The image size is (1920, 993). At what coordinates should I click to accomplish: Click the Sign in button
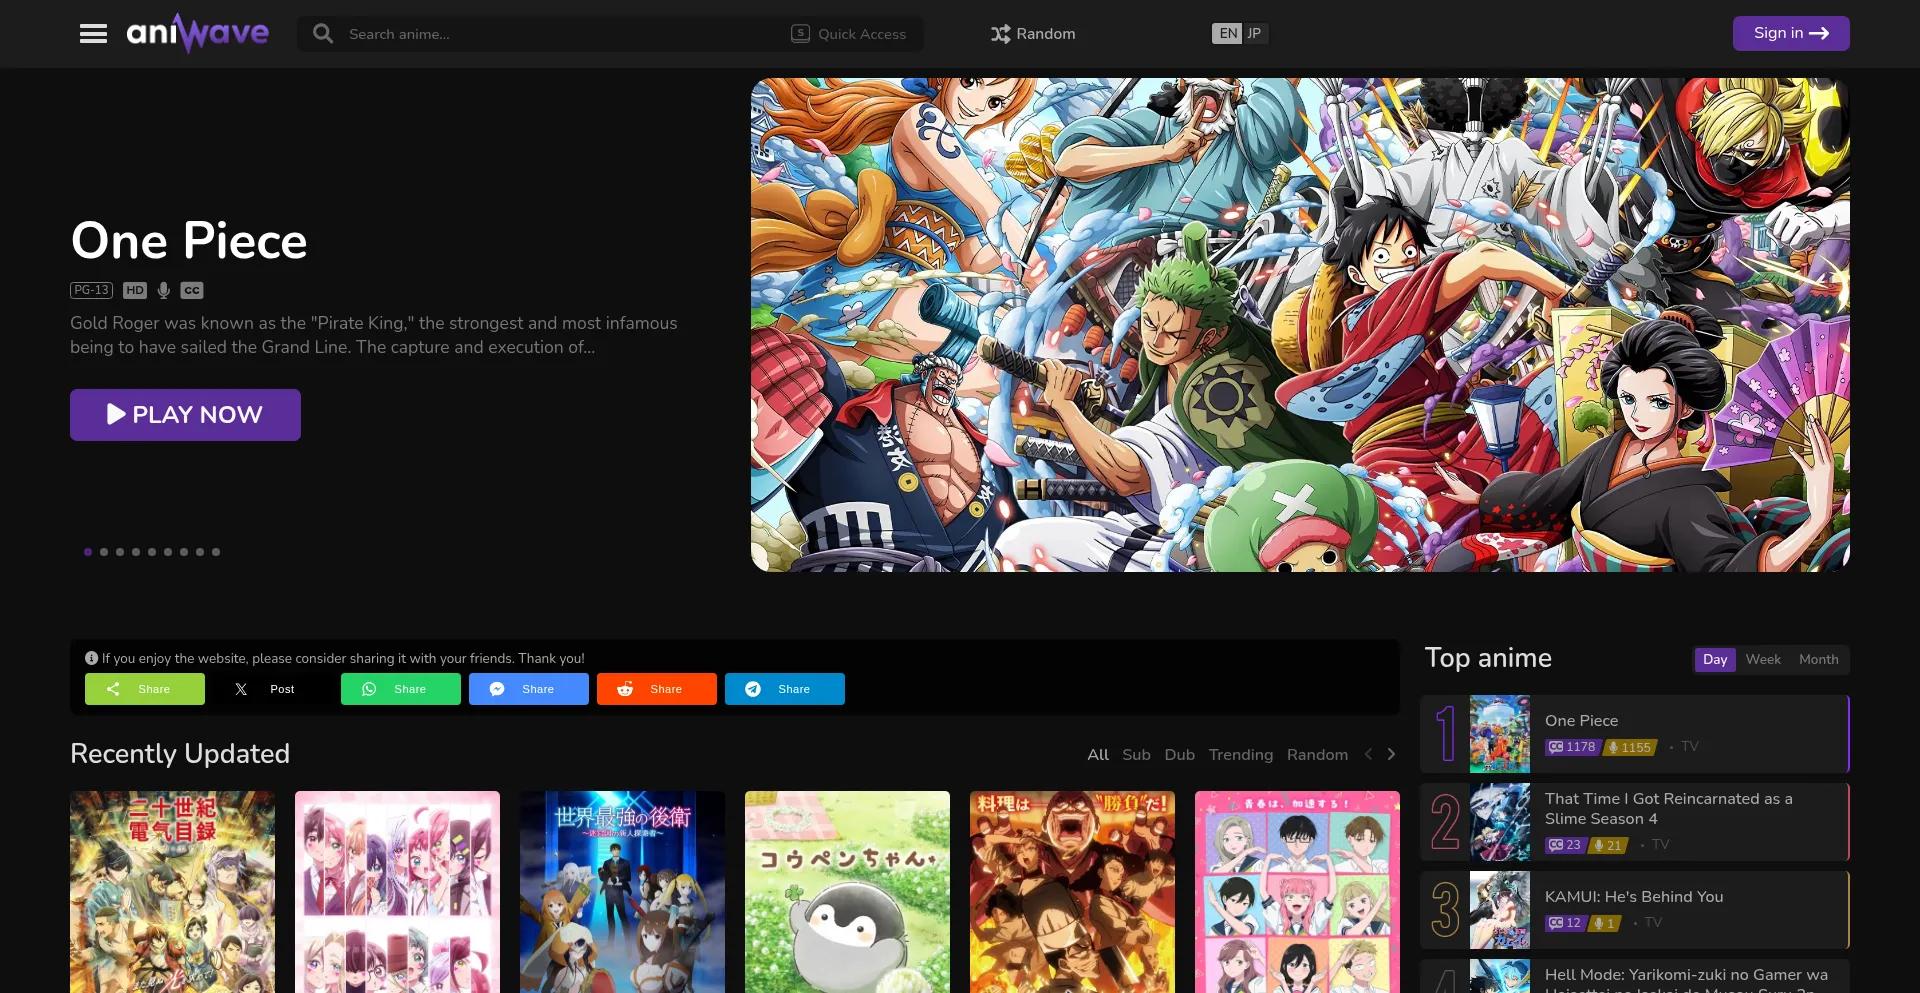[x=1791, y=33]
